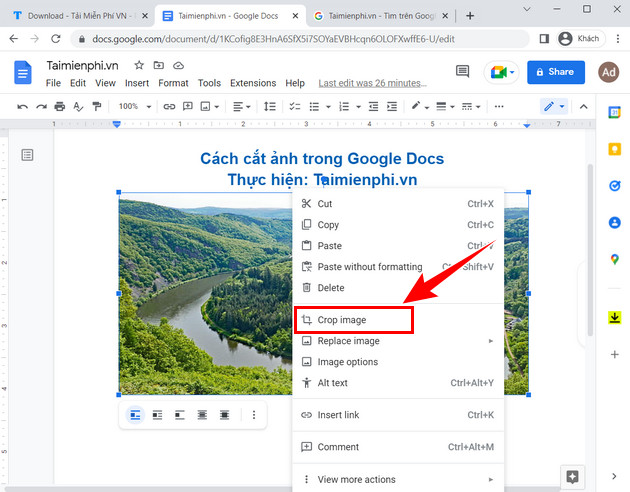Click the Ad account avatar
This screenshot has width=630, height=492.
[x=608, y=72]
